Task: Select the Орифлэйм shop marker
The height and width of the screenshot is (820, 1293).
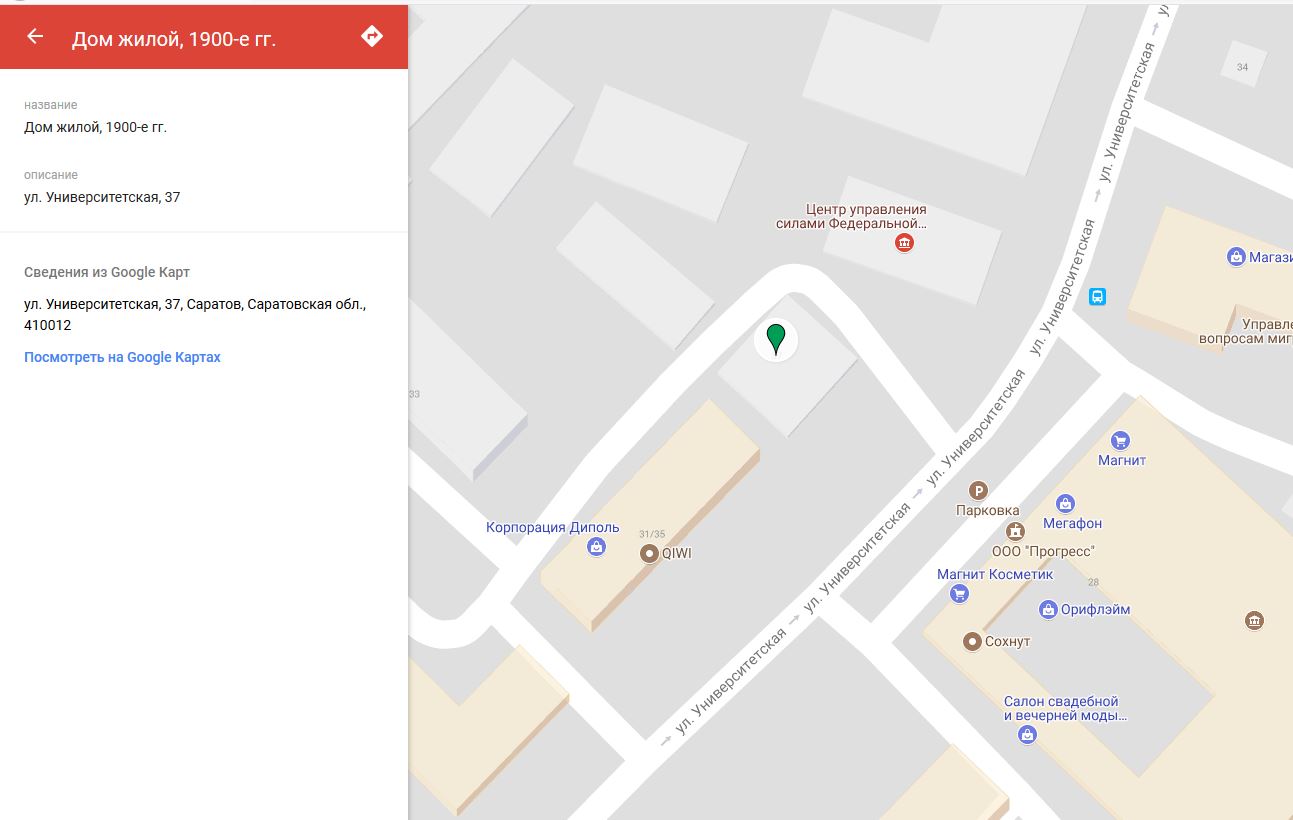Action: (1048, 609)
